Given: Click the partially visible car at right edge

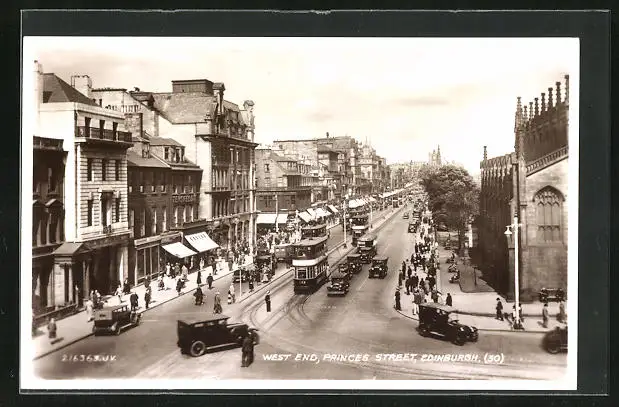Looking at the screenshot, I should point(555,340).
